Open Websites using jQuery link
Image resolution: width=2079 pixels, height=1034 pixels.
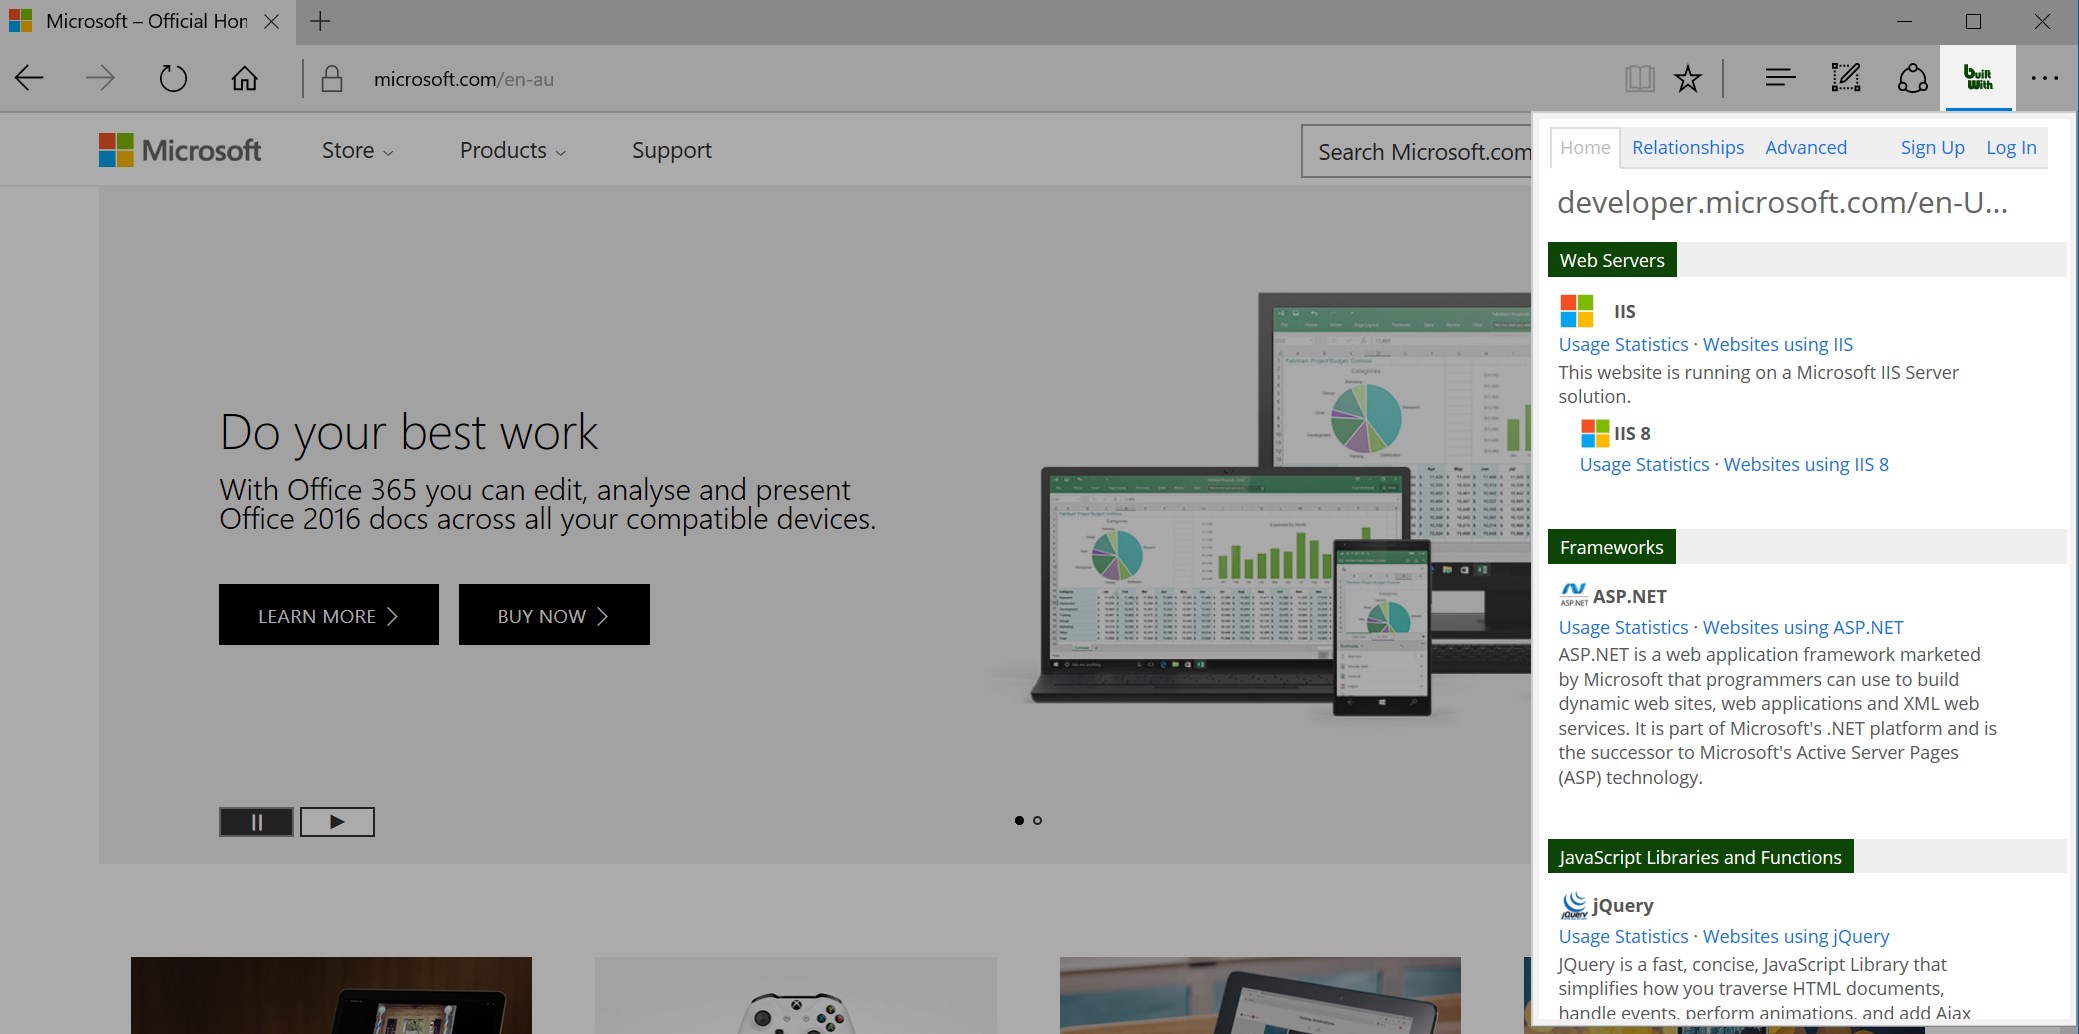(x=1796, y=937)
